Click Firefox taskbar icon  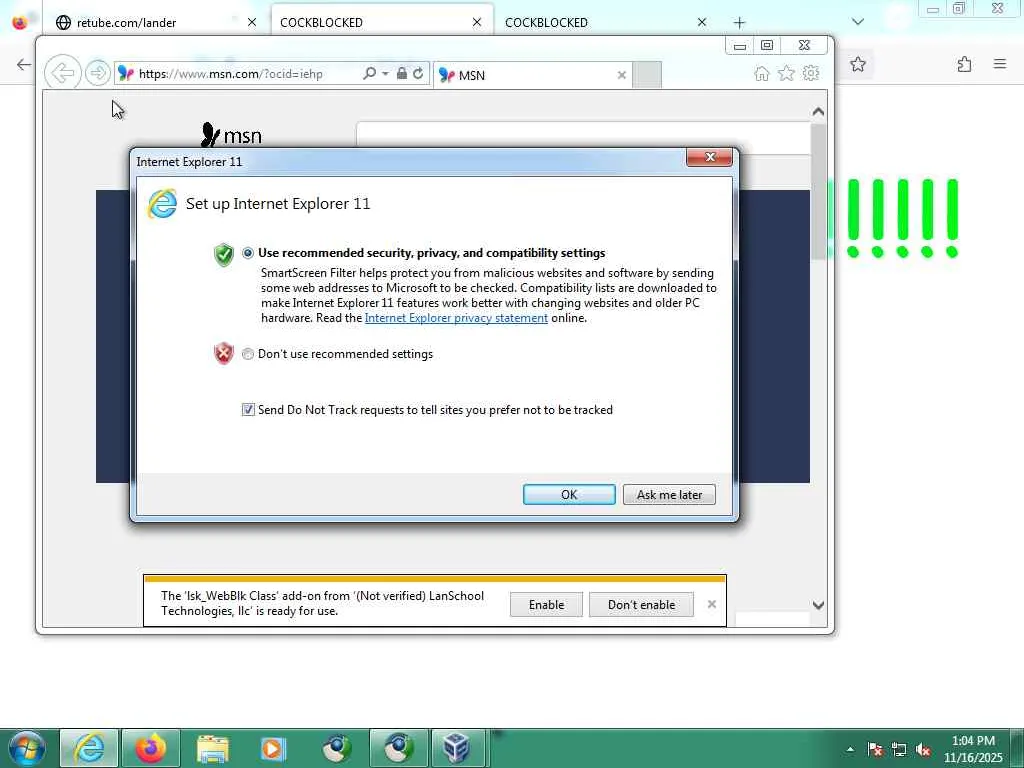click(151, 748)
